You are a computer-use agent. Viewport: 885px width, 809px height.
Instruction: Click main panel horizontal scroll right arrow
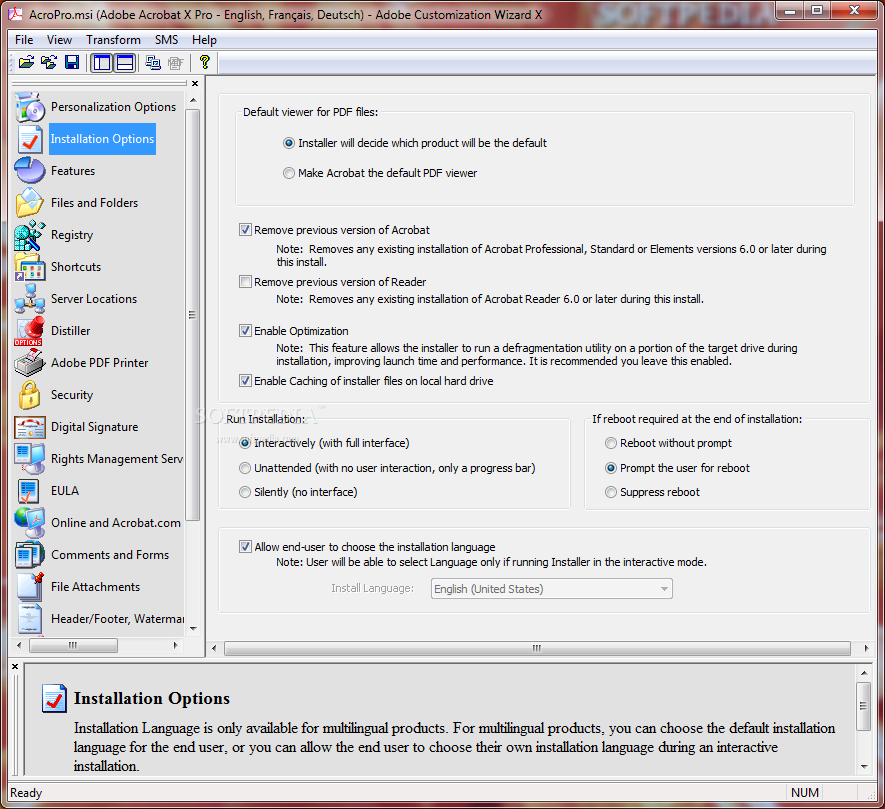(866, 648)
